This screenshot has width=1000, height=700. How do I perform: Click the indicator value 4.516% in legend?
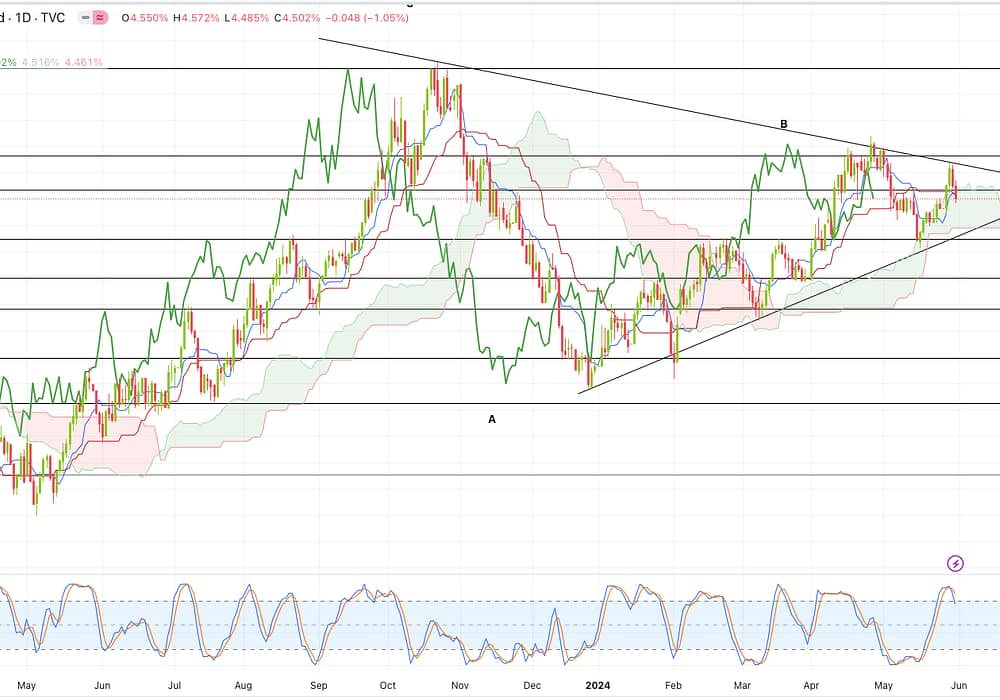click(39, 62)
